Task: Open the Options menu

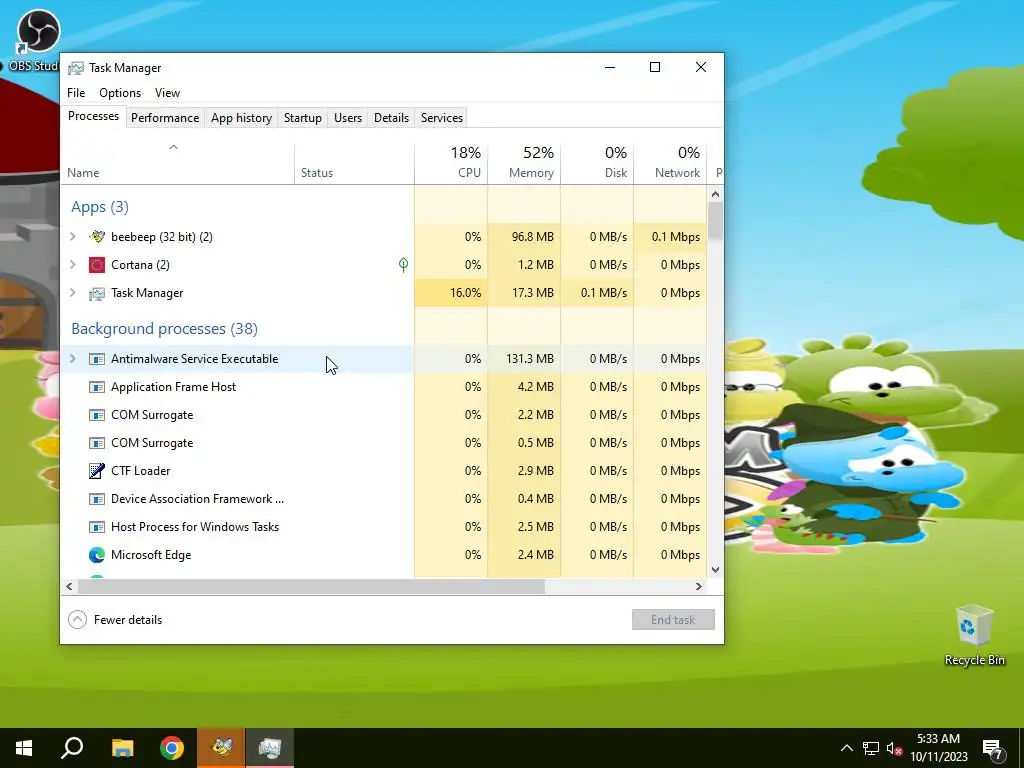Action: [x=120, y=93]
